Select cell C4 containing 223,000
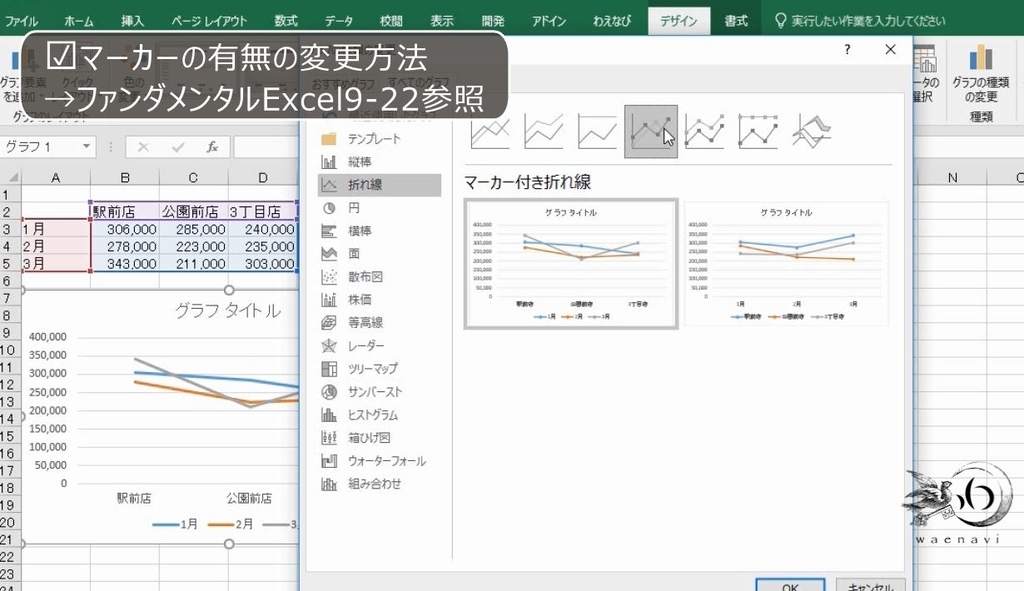The width and height of the screenshot is (1024, 591). tap(193, 246)
